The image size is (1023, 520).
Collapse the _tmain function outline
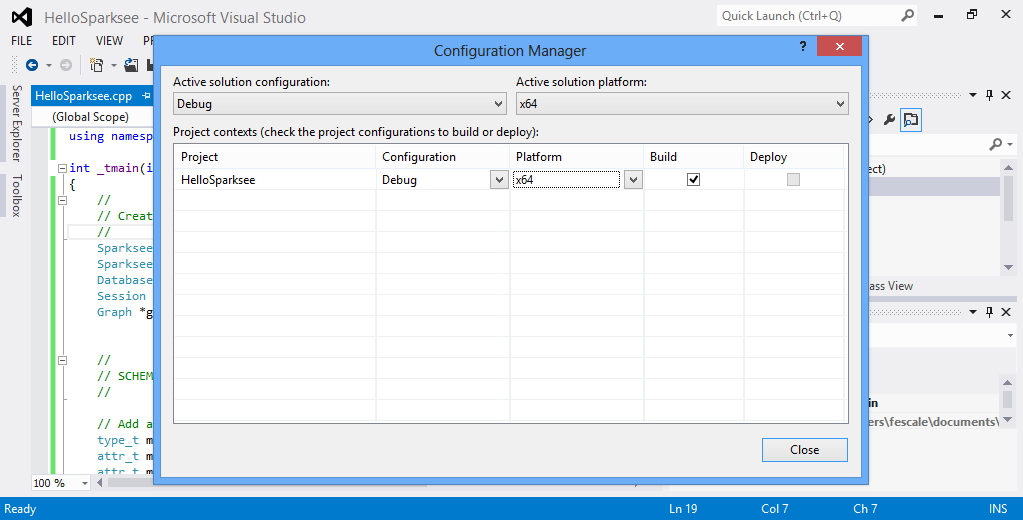point(62,168)
